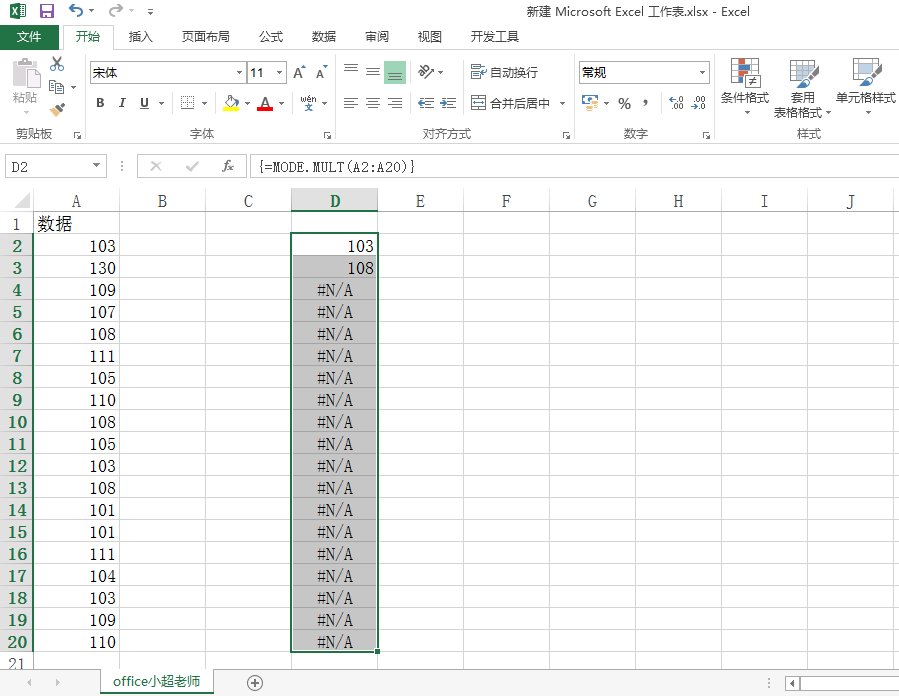Viewport: 899px width, 696px height.
Task: Switch to the 公式 ribbon tab
Action: click(x=270, y=37)
